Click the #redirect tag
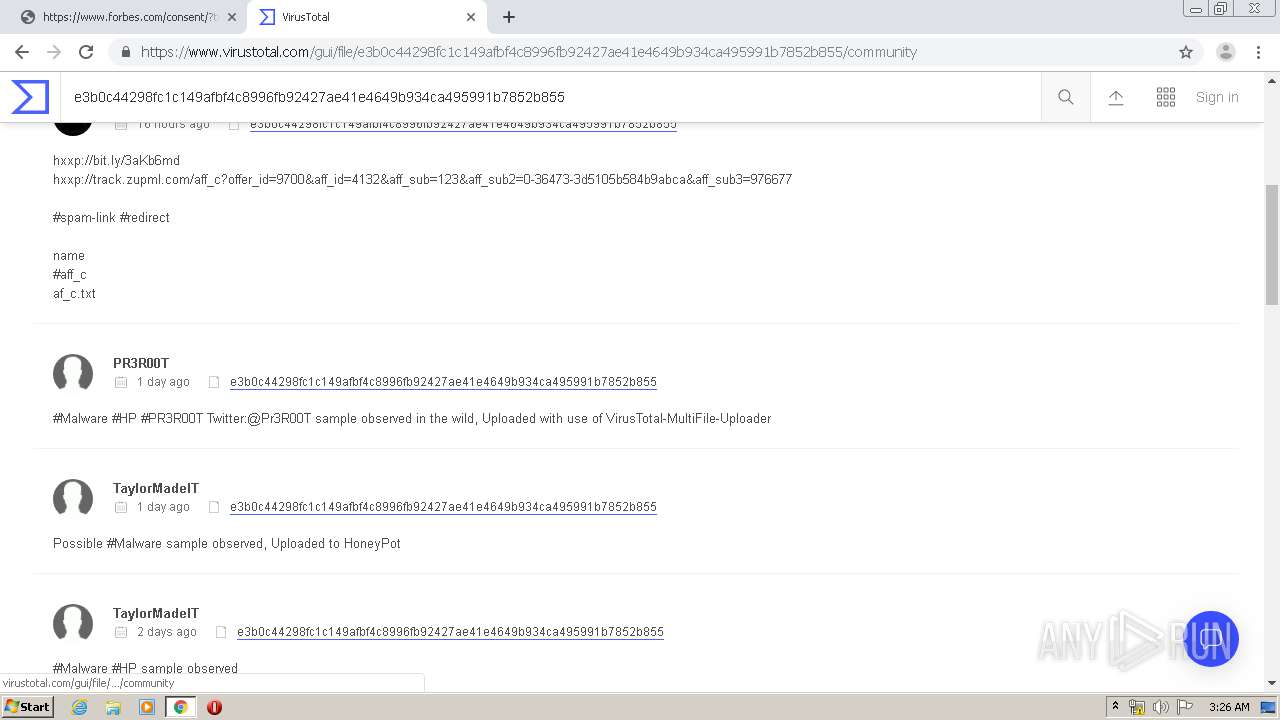1280x720 pixels. [145, 217]
